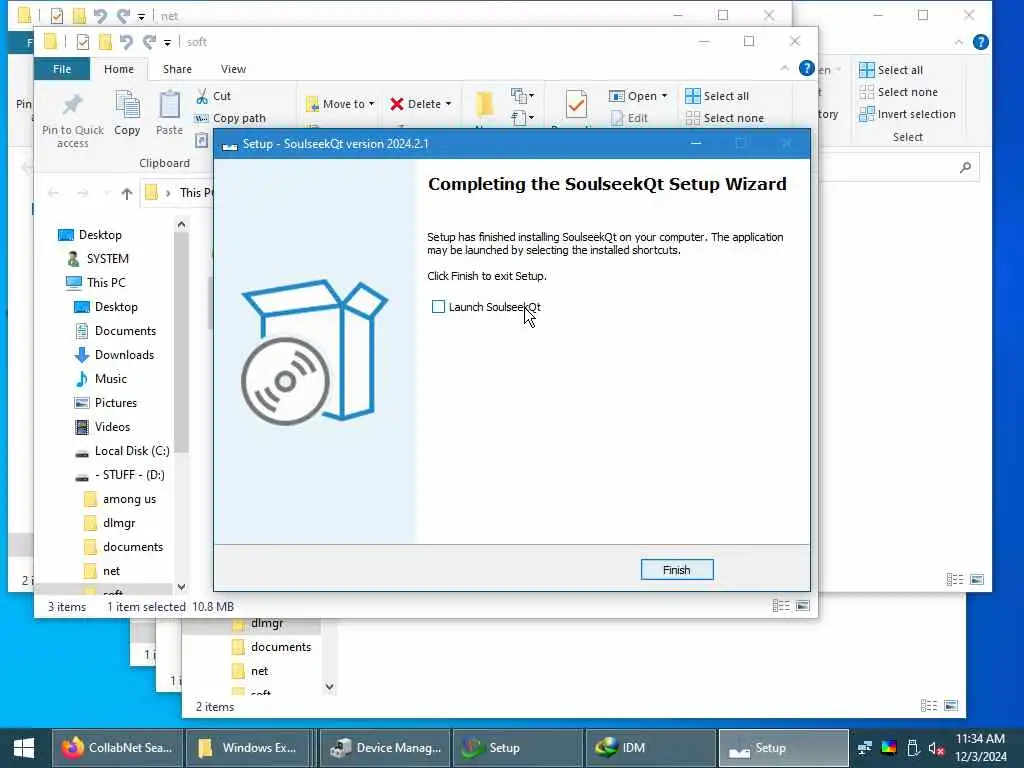1024x768 pixels.
Task: Switch soft window to details view icon
Action: [780, 606]
